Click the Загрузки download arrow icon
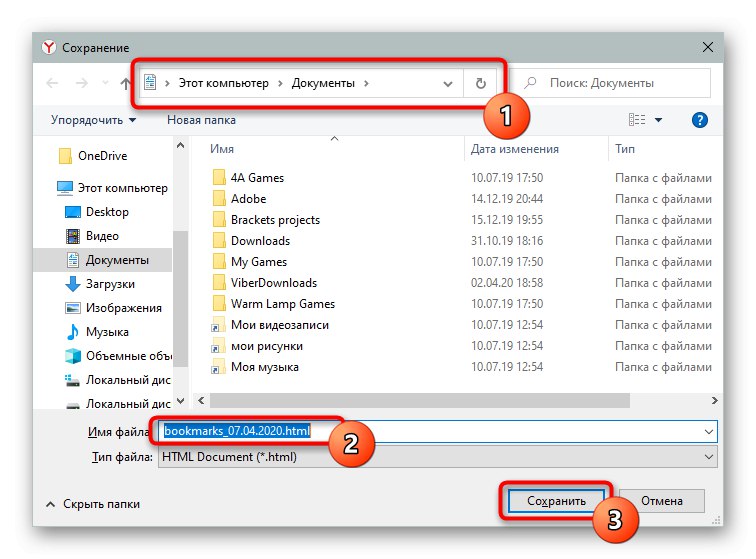This screenshot has width=756, height=559. tap(73, 284)
